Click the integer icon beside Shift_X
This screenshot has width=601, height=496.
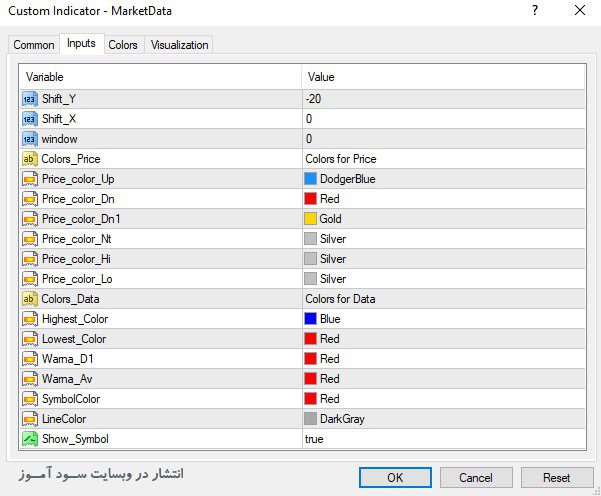tap(30, 119)
